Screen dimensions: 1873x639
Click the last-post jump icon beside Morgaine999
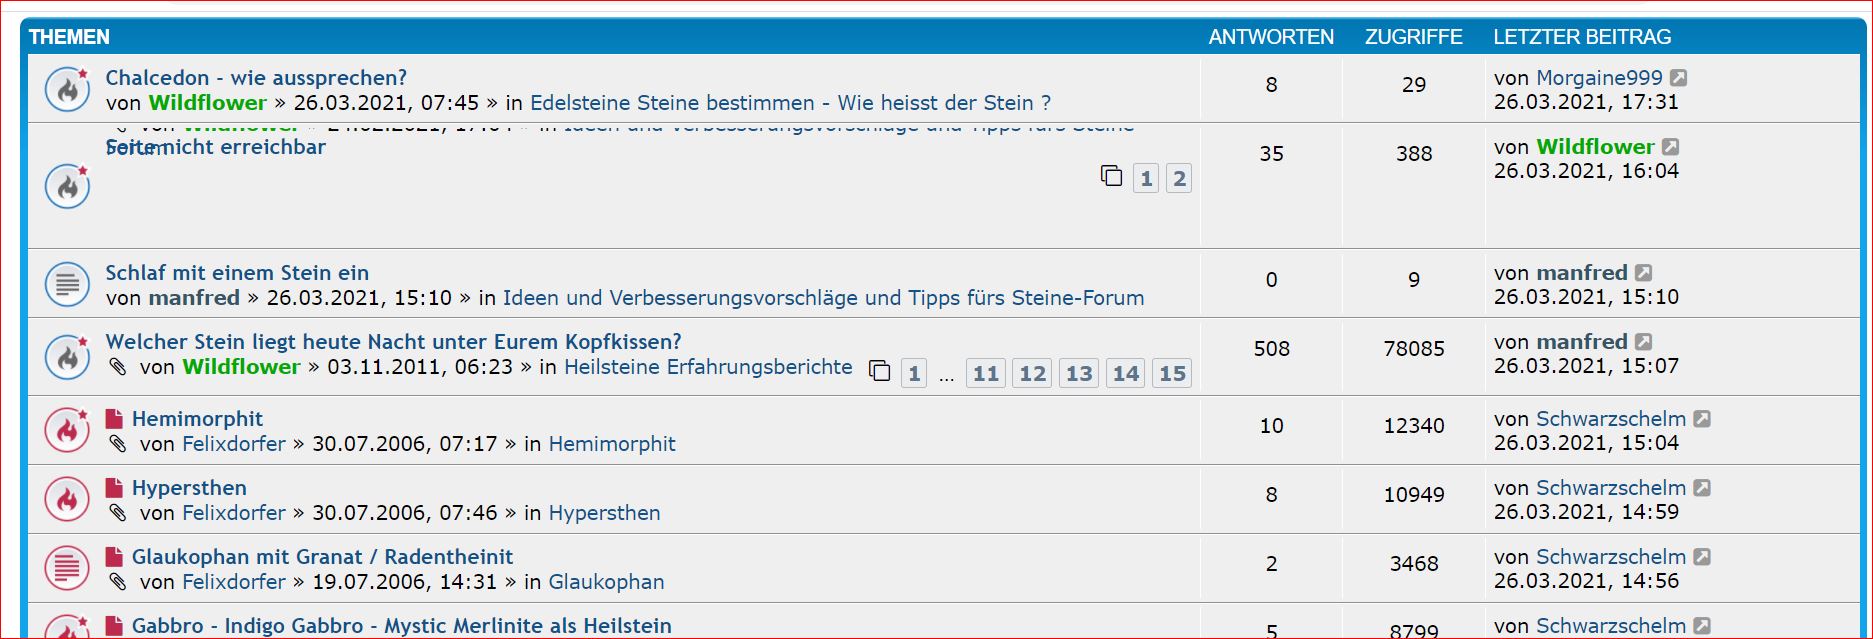point(1679,78)
